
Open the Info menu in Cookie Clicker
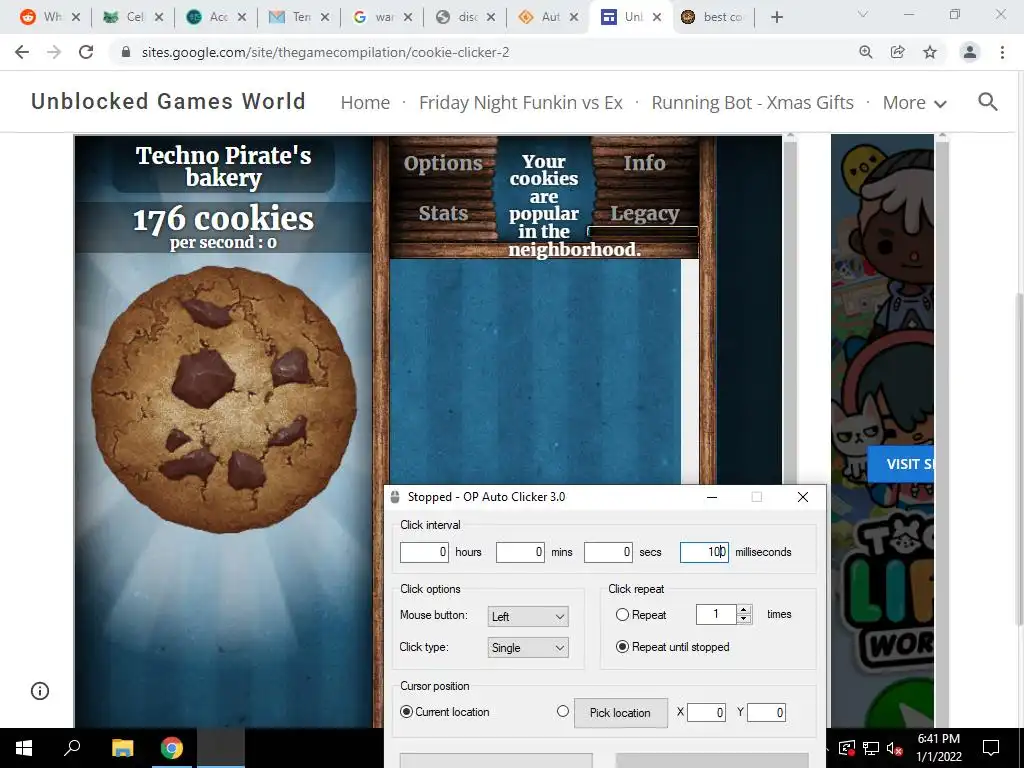(x=644, y=163)
